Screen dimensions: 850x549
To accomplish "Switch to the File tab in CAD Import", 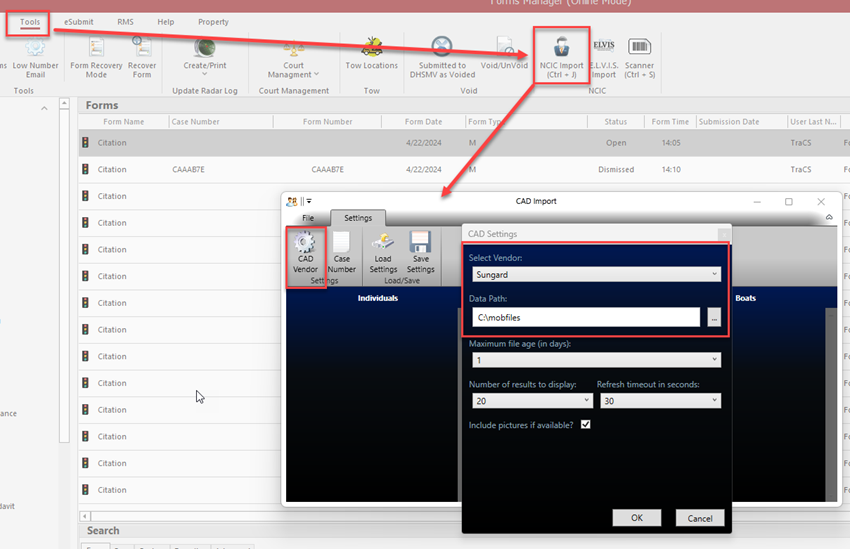I will pos(308,218).
